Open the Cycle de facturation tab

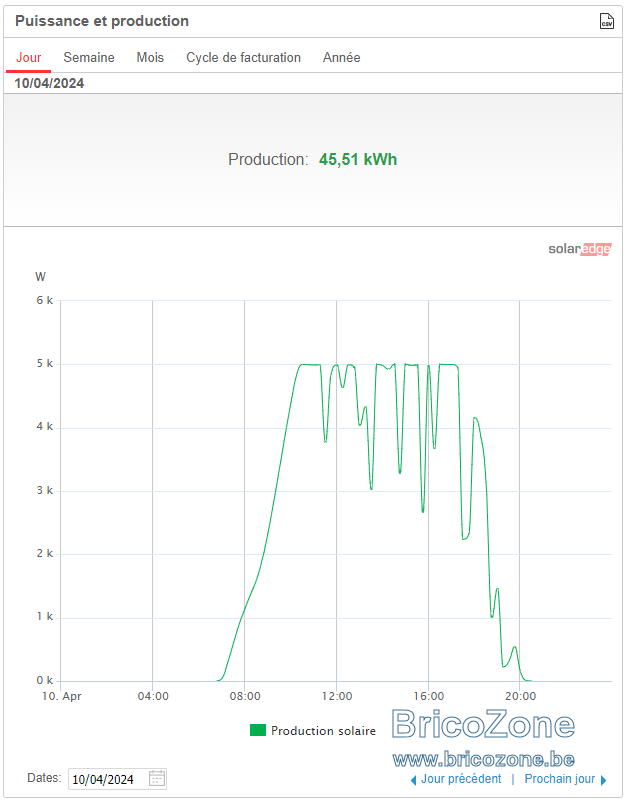tap(243, 57)
